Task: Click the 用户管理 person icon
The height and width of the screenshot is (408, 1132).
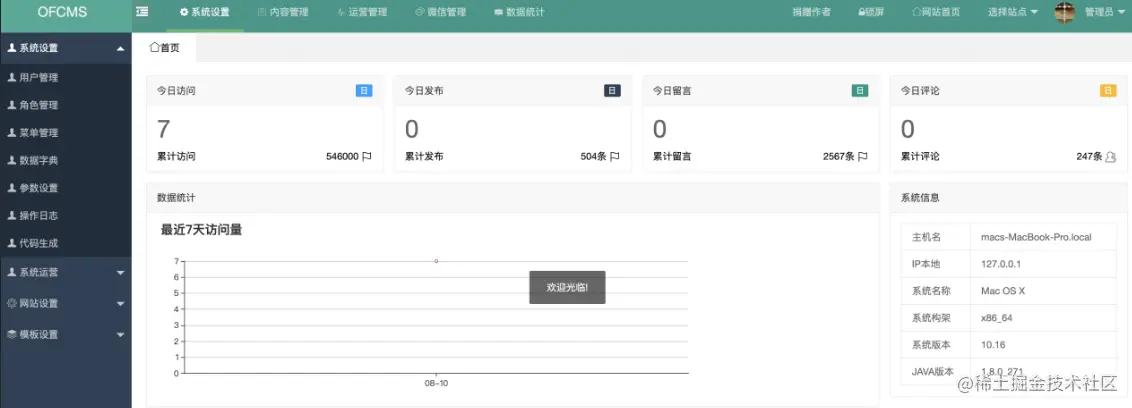Action: pyautogui.click(x=12, y=77)
